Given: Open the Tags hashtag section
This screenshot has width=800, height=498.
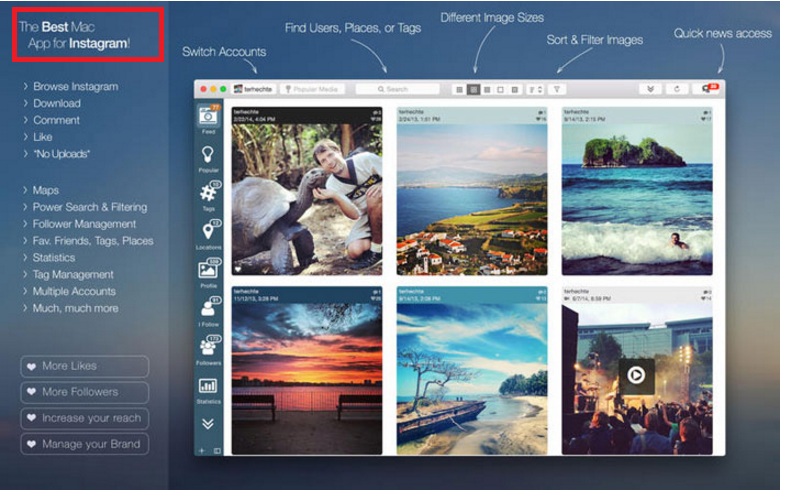Looking at the screenshot, I should coord(208,196).
